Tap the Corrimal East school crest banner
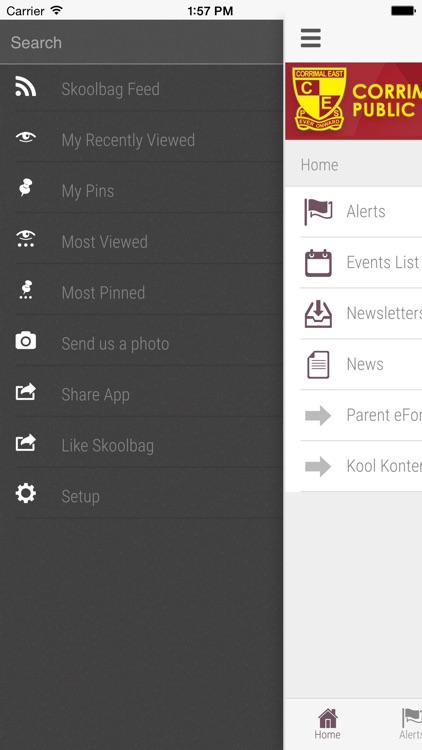The height and width of the screenshot is (750, 422). tap(354, 101)
